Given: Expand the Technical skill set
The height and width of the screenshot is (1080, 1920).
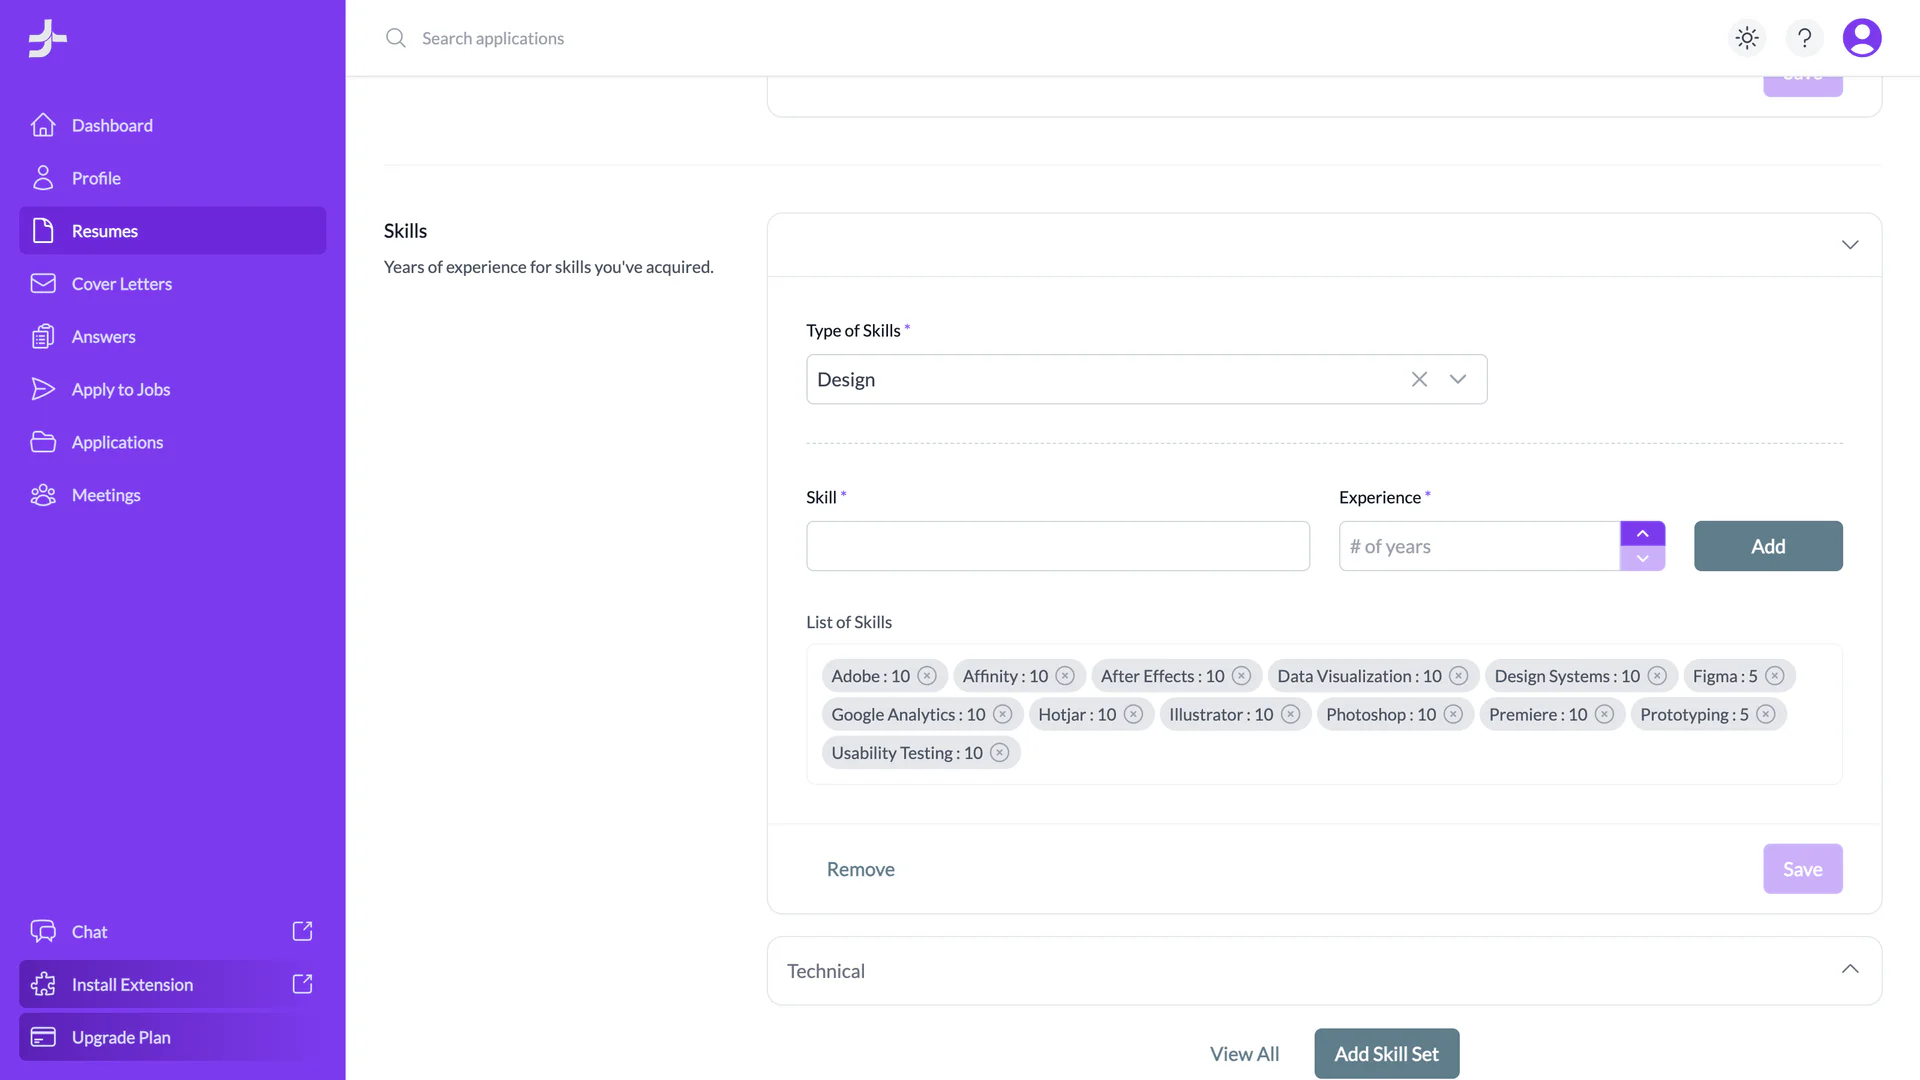Looking at the screenshot, I should [1849, 970].
